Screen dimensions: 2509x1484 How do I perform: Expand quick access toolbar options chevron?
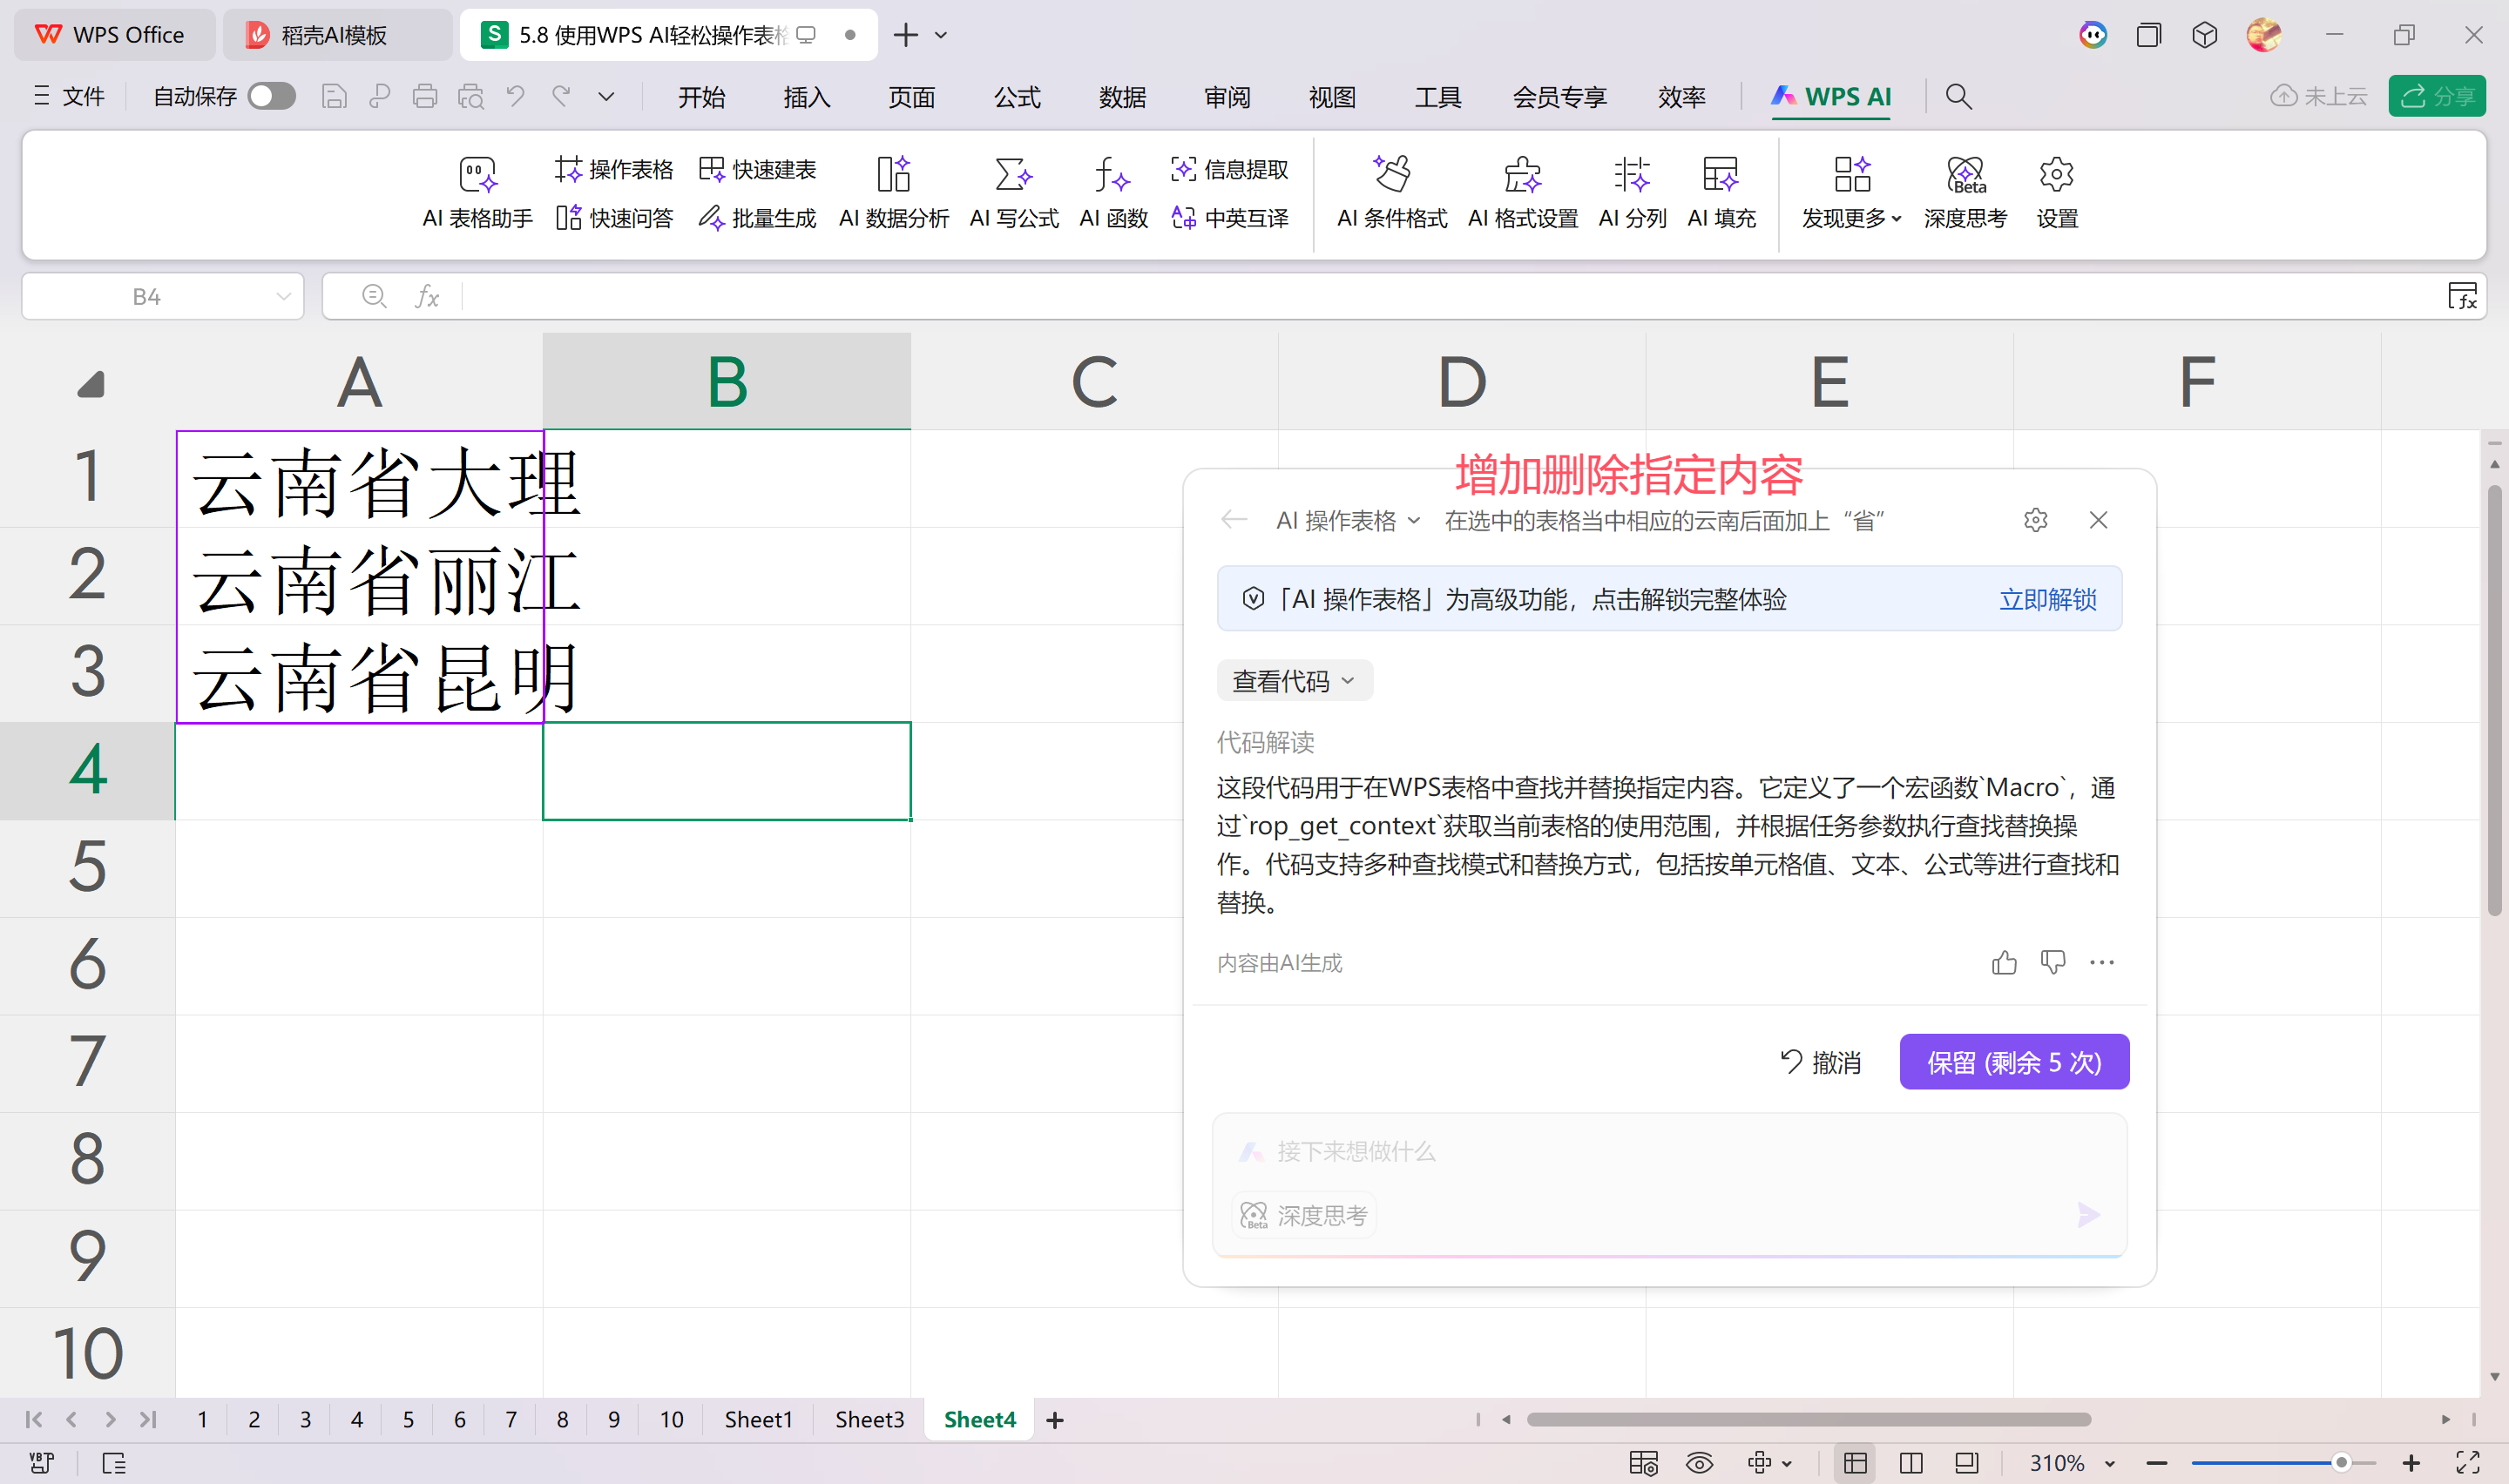(x=606, y=96)
